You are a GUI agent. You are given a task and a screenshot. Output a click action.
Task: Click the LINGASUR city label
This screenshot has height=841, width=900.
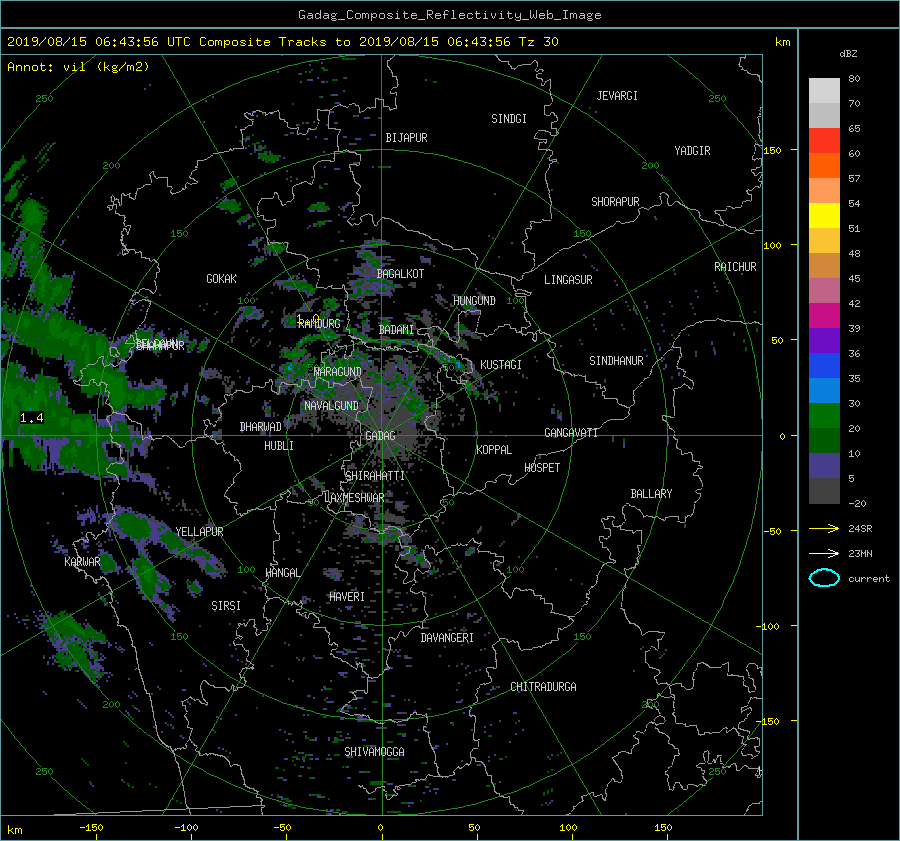[568, 280]
